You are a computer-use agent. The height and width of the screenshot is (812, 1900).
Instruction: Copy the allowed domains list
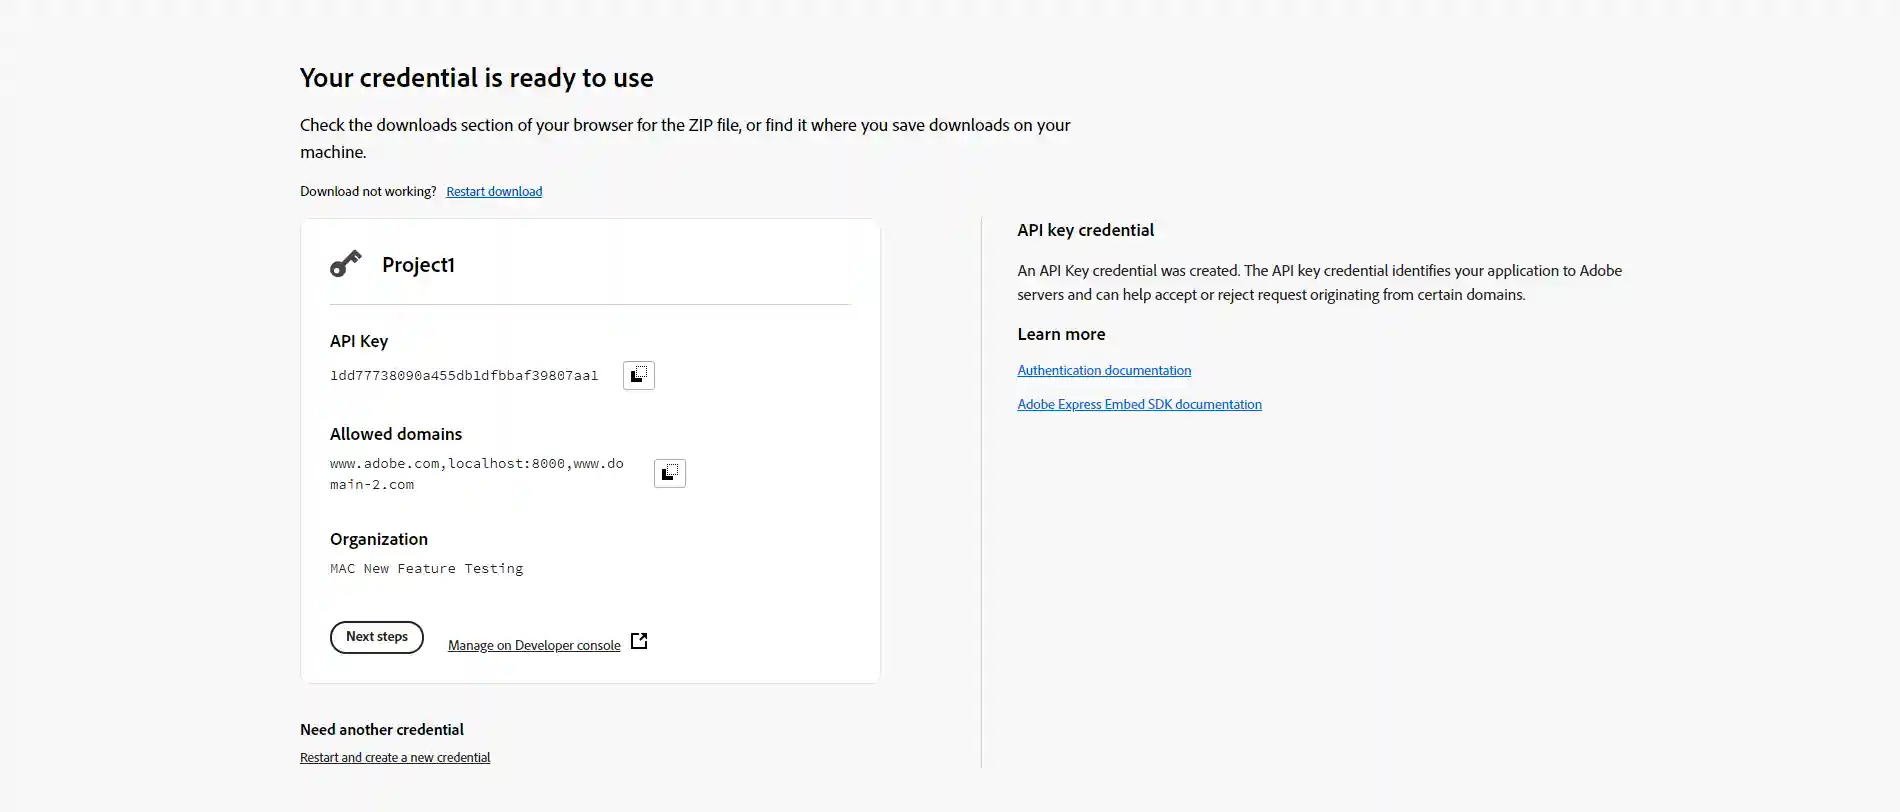669,473
